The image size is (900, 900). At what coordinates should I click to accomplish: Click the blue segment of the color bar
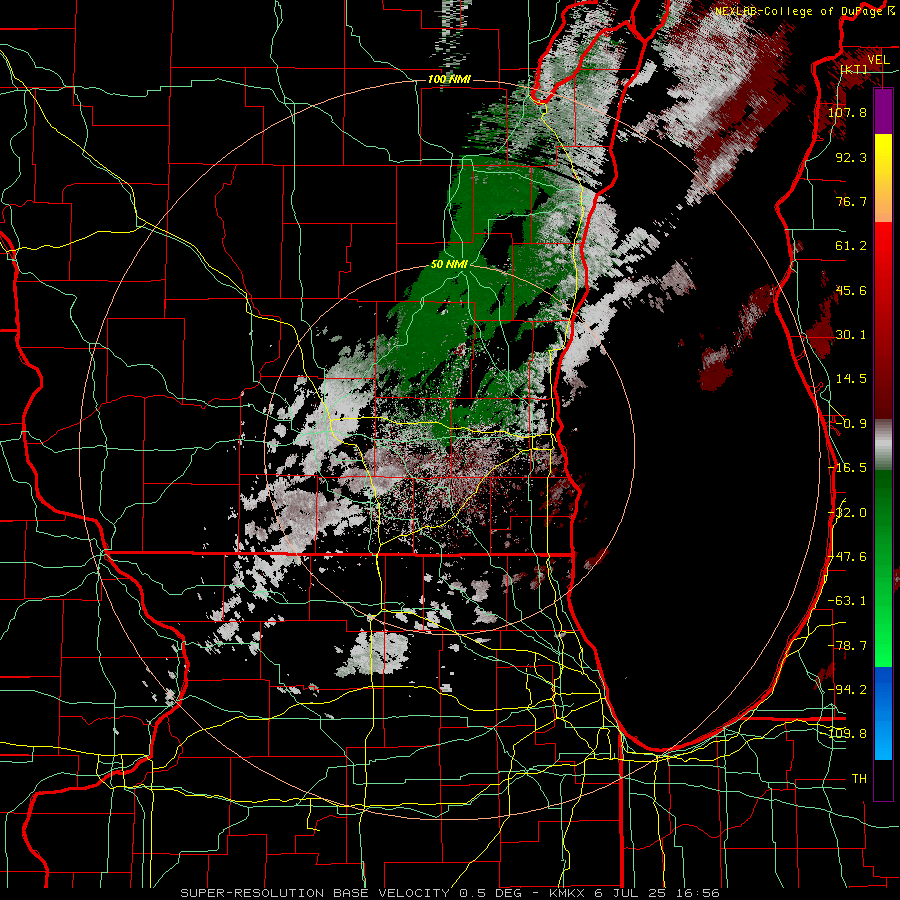point(883,713)
